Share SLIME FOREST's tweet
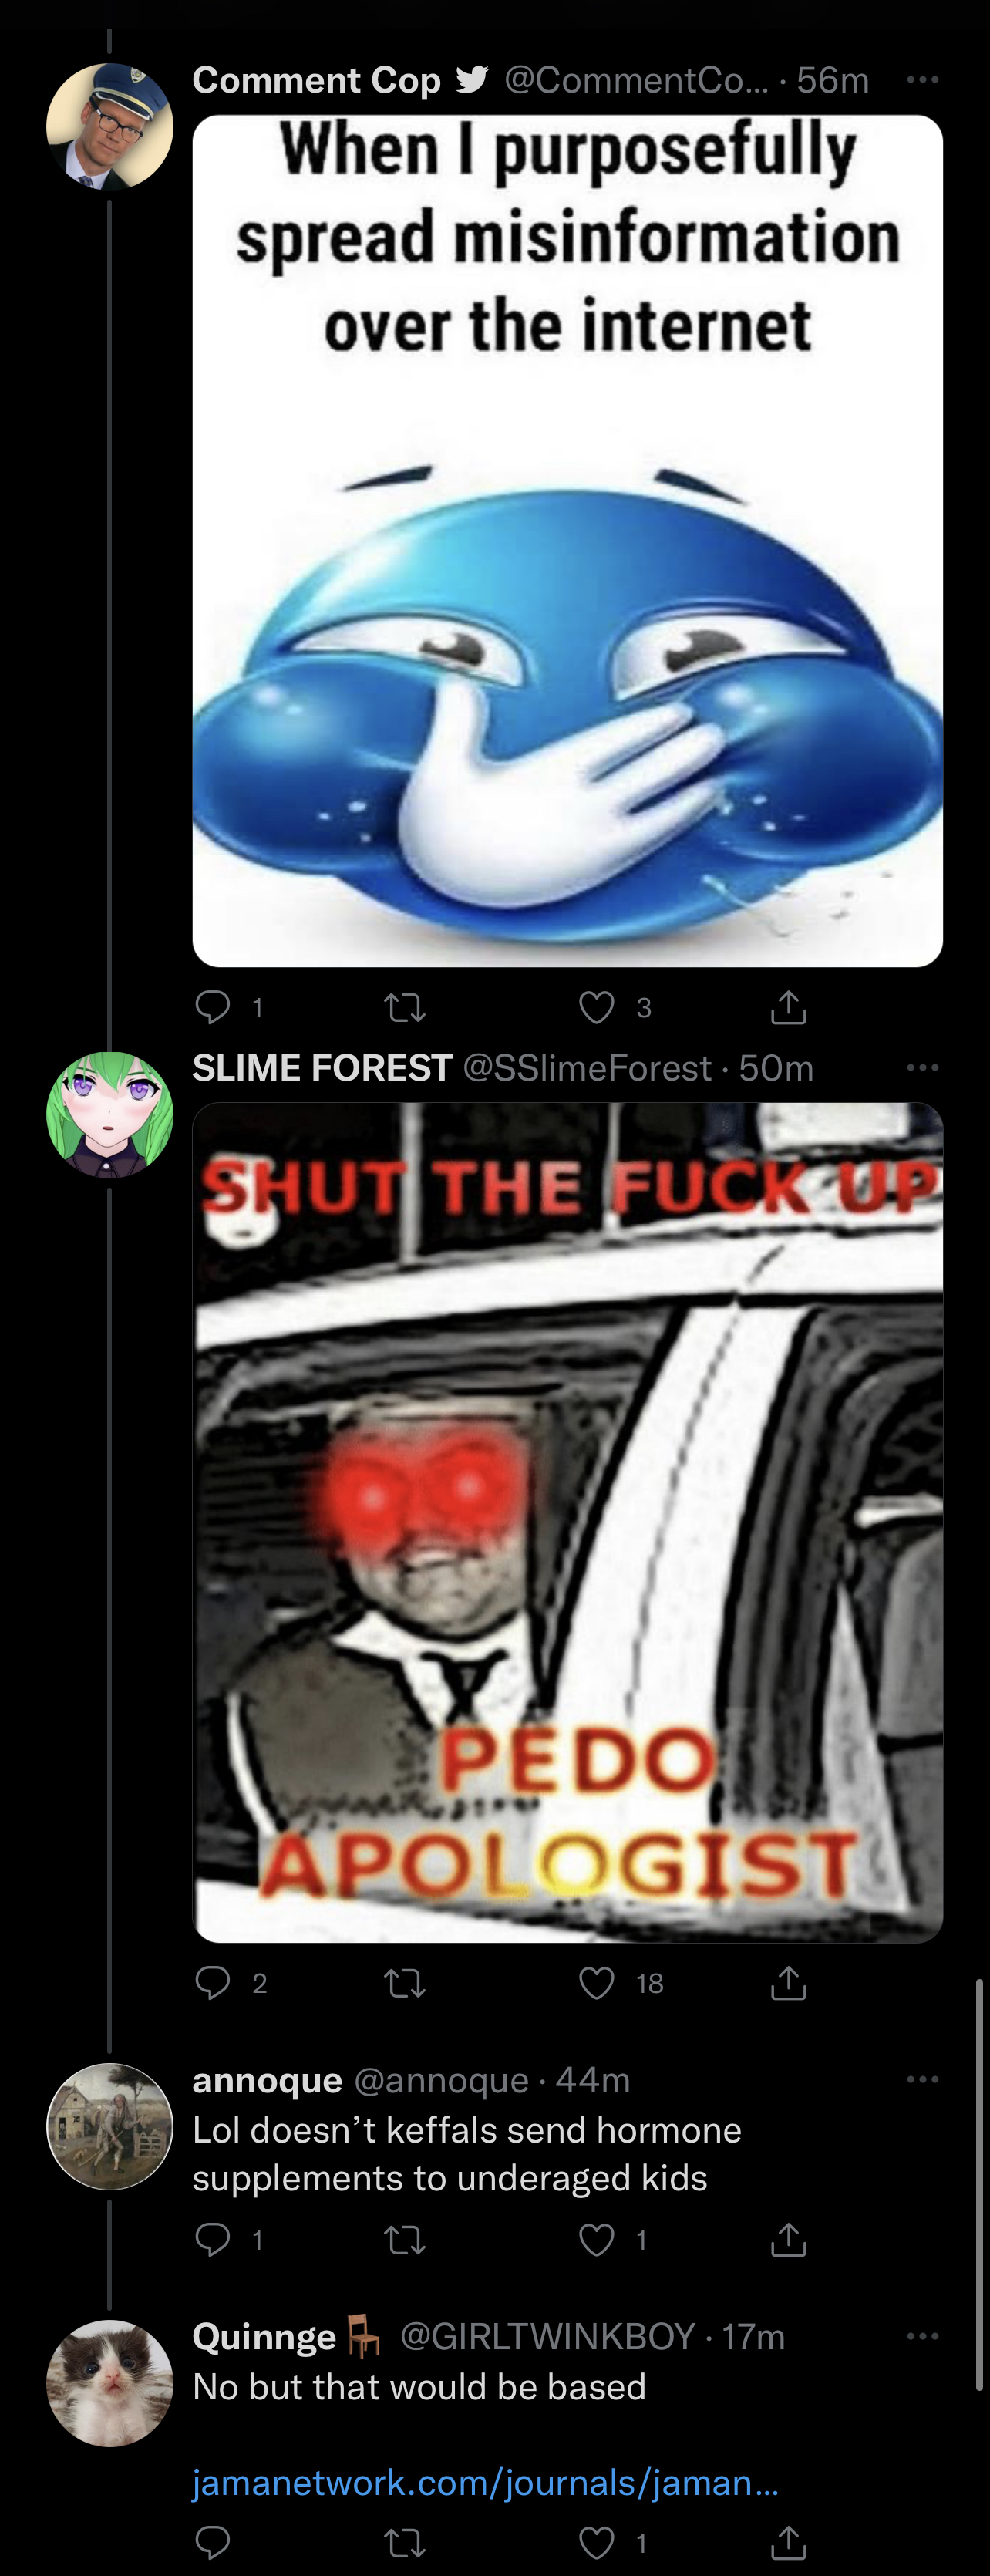 788,1982
